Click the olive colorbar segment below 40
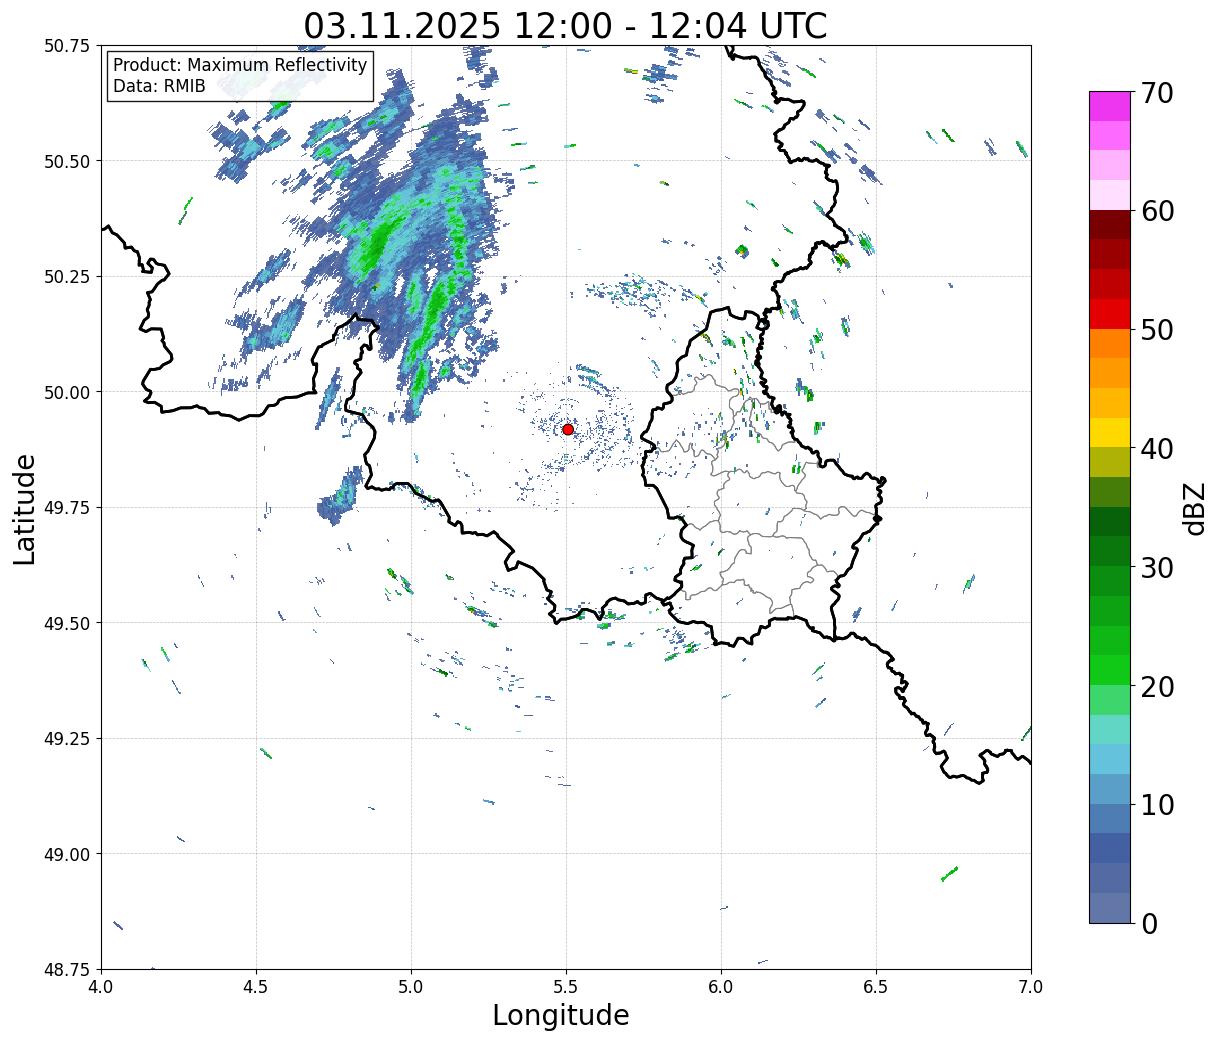1219x1040 pixels. [x=1110, y=462]
